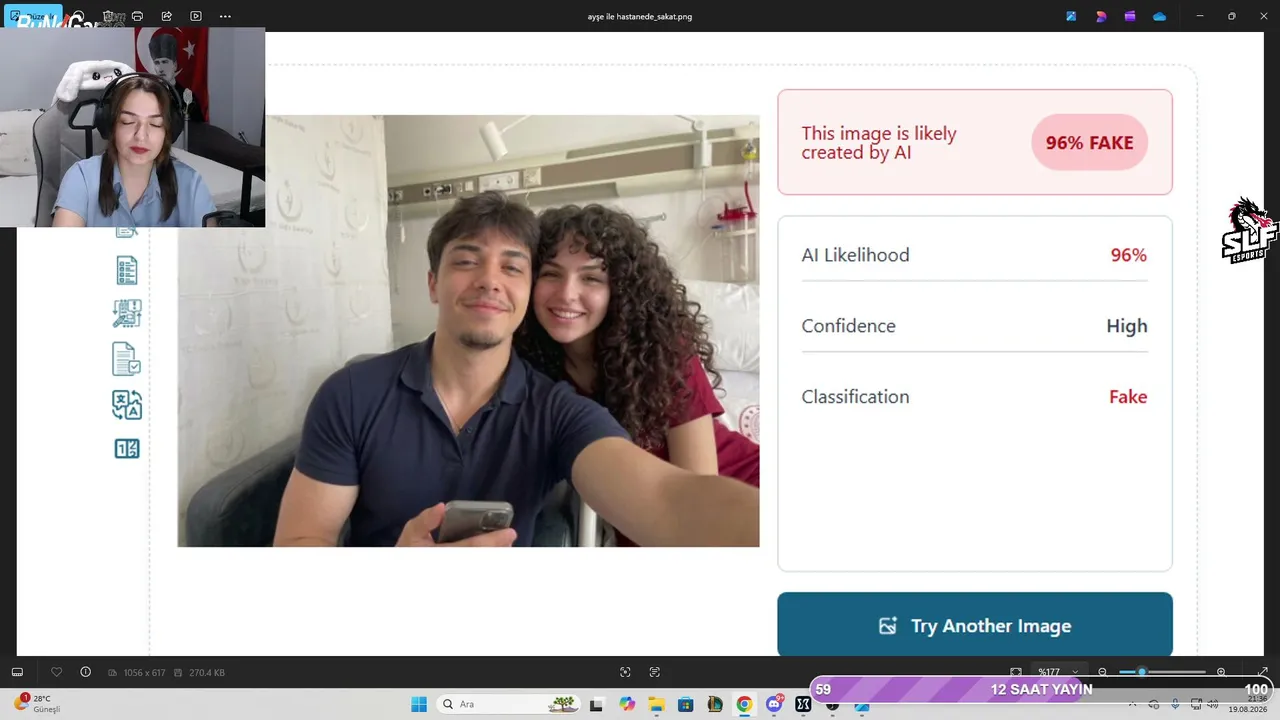The height and width of the screenshot is (720, 1280).
Task: Click the AI Likelihood 96% value
Action: click(x=1129, y=255)
